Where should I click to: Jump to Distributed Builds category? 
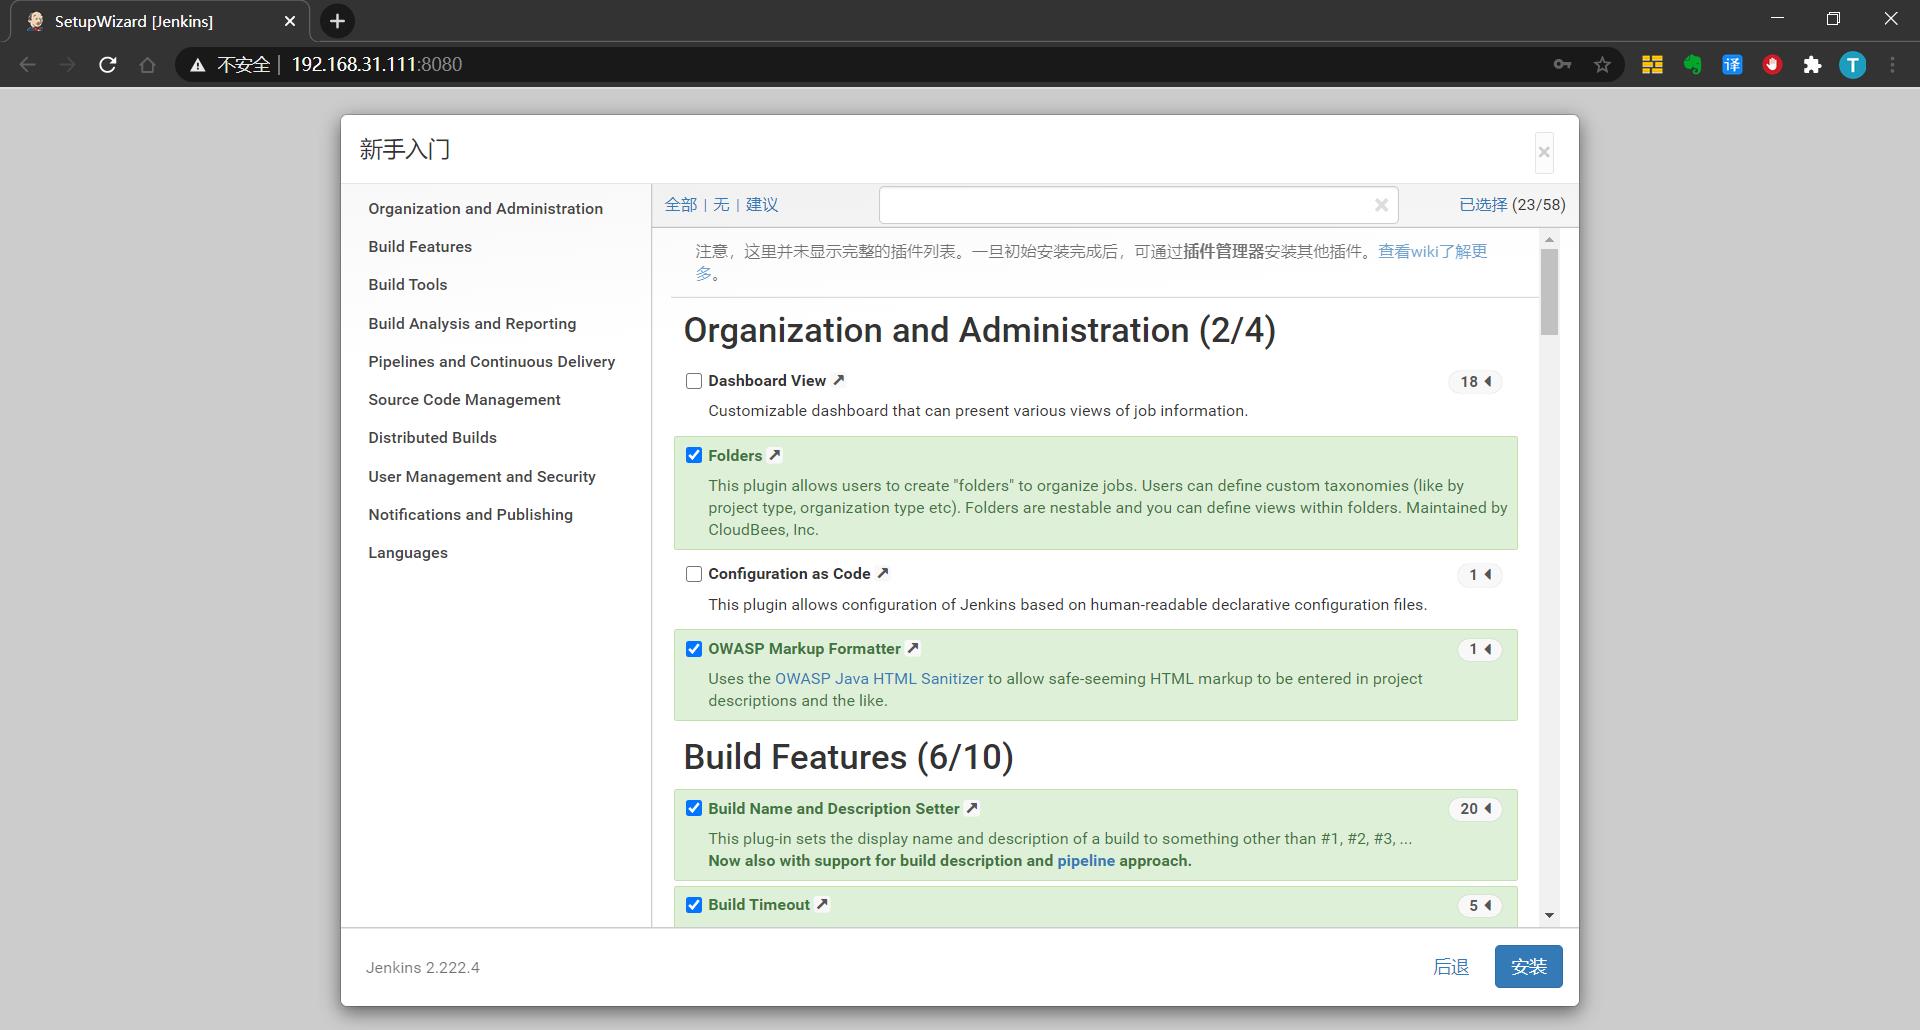coord(432,437)
